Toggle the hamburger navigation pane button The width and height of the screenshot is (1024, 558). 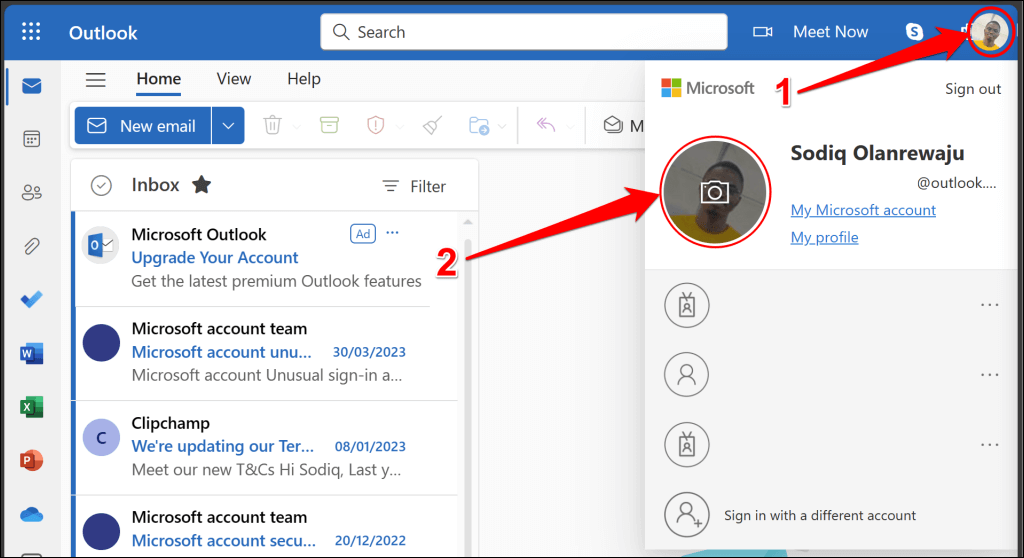click(x=96, y=80)
